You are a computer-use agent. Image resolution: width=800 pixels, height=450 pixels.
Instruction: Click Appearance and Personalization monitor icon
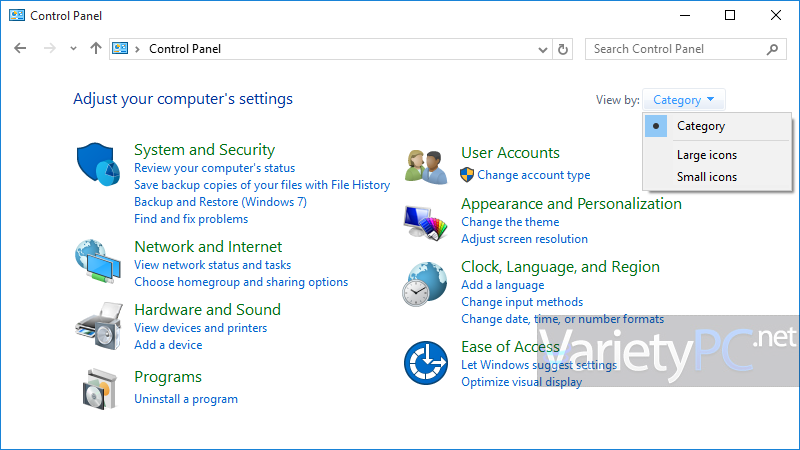[425, 222]
